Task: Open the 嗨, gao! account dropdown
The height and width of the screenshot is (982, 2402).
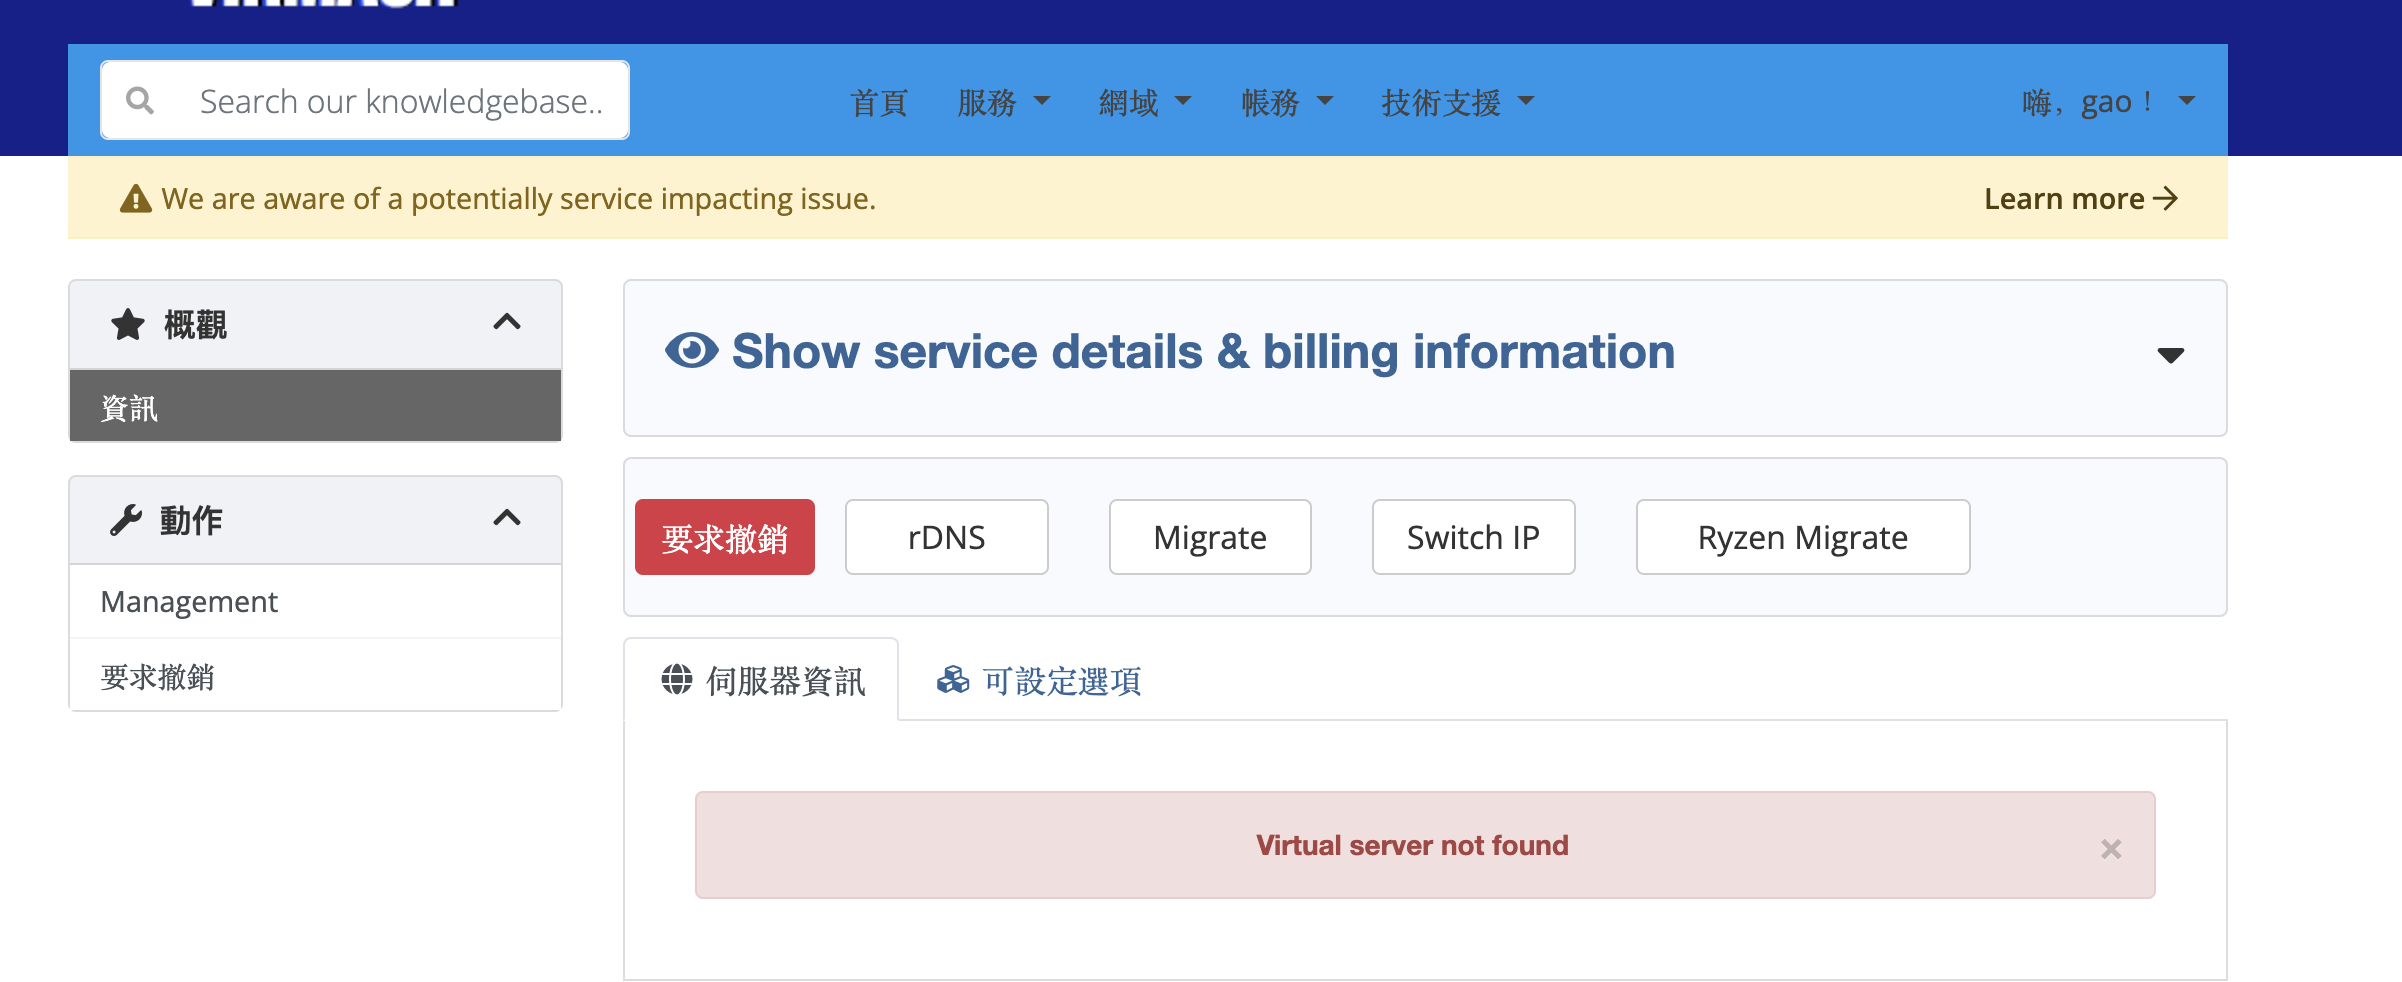Action: click(2109, 102)
